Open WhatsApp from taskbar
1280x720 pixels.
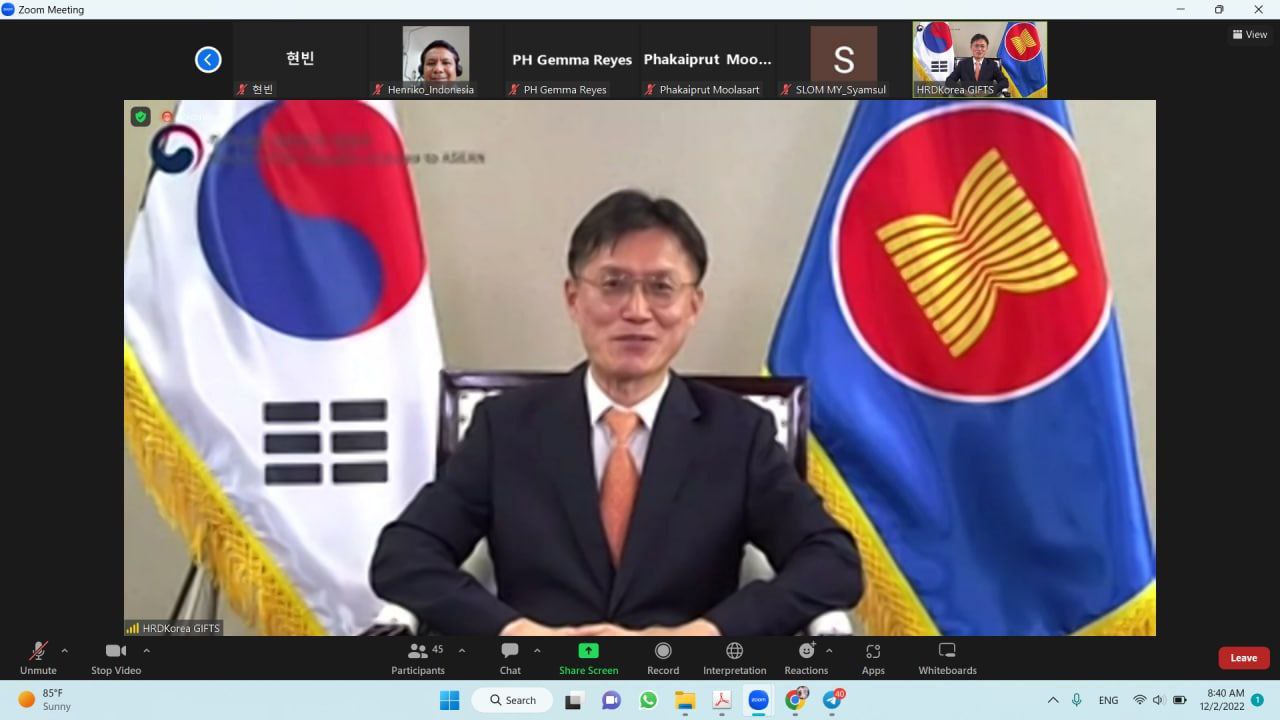click(648, 700)
